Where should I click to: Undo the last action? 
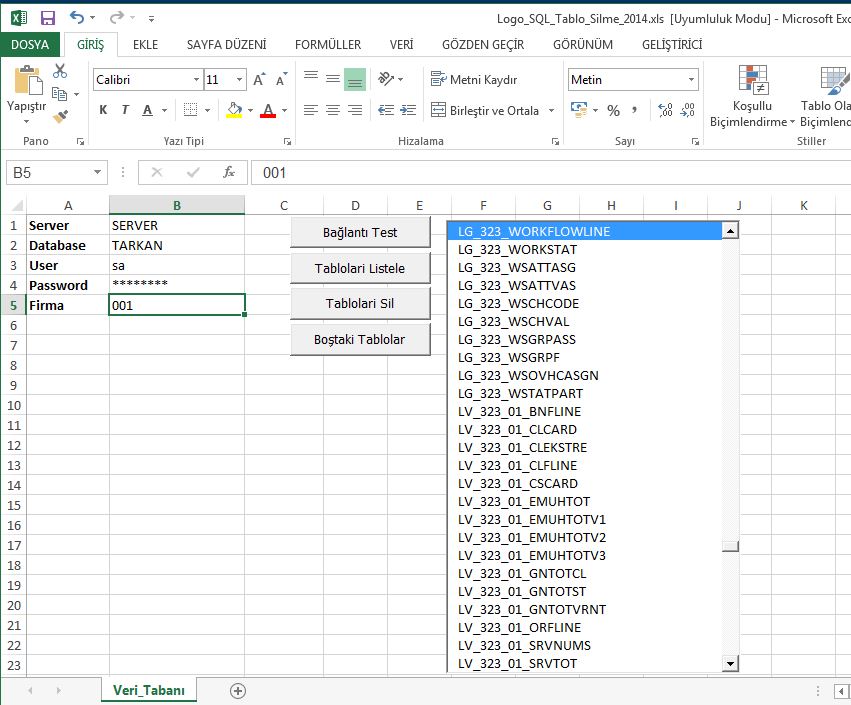[77, 18]
